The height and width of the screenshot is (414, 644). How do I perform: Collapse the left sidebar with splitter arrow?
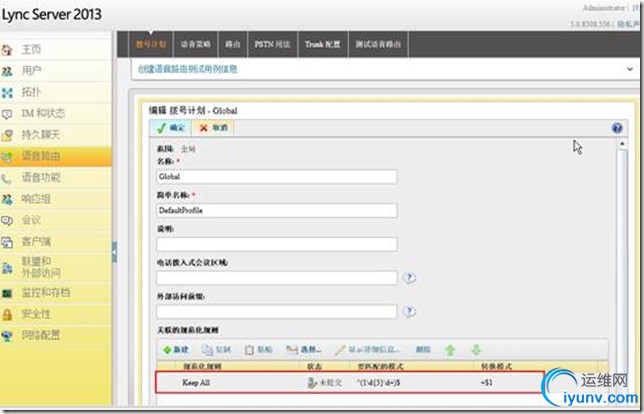coord(114,252)
